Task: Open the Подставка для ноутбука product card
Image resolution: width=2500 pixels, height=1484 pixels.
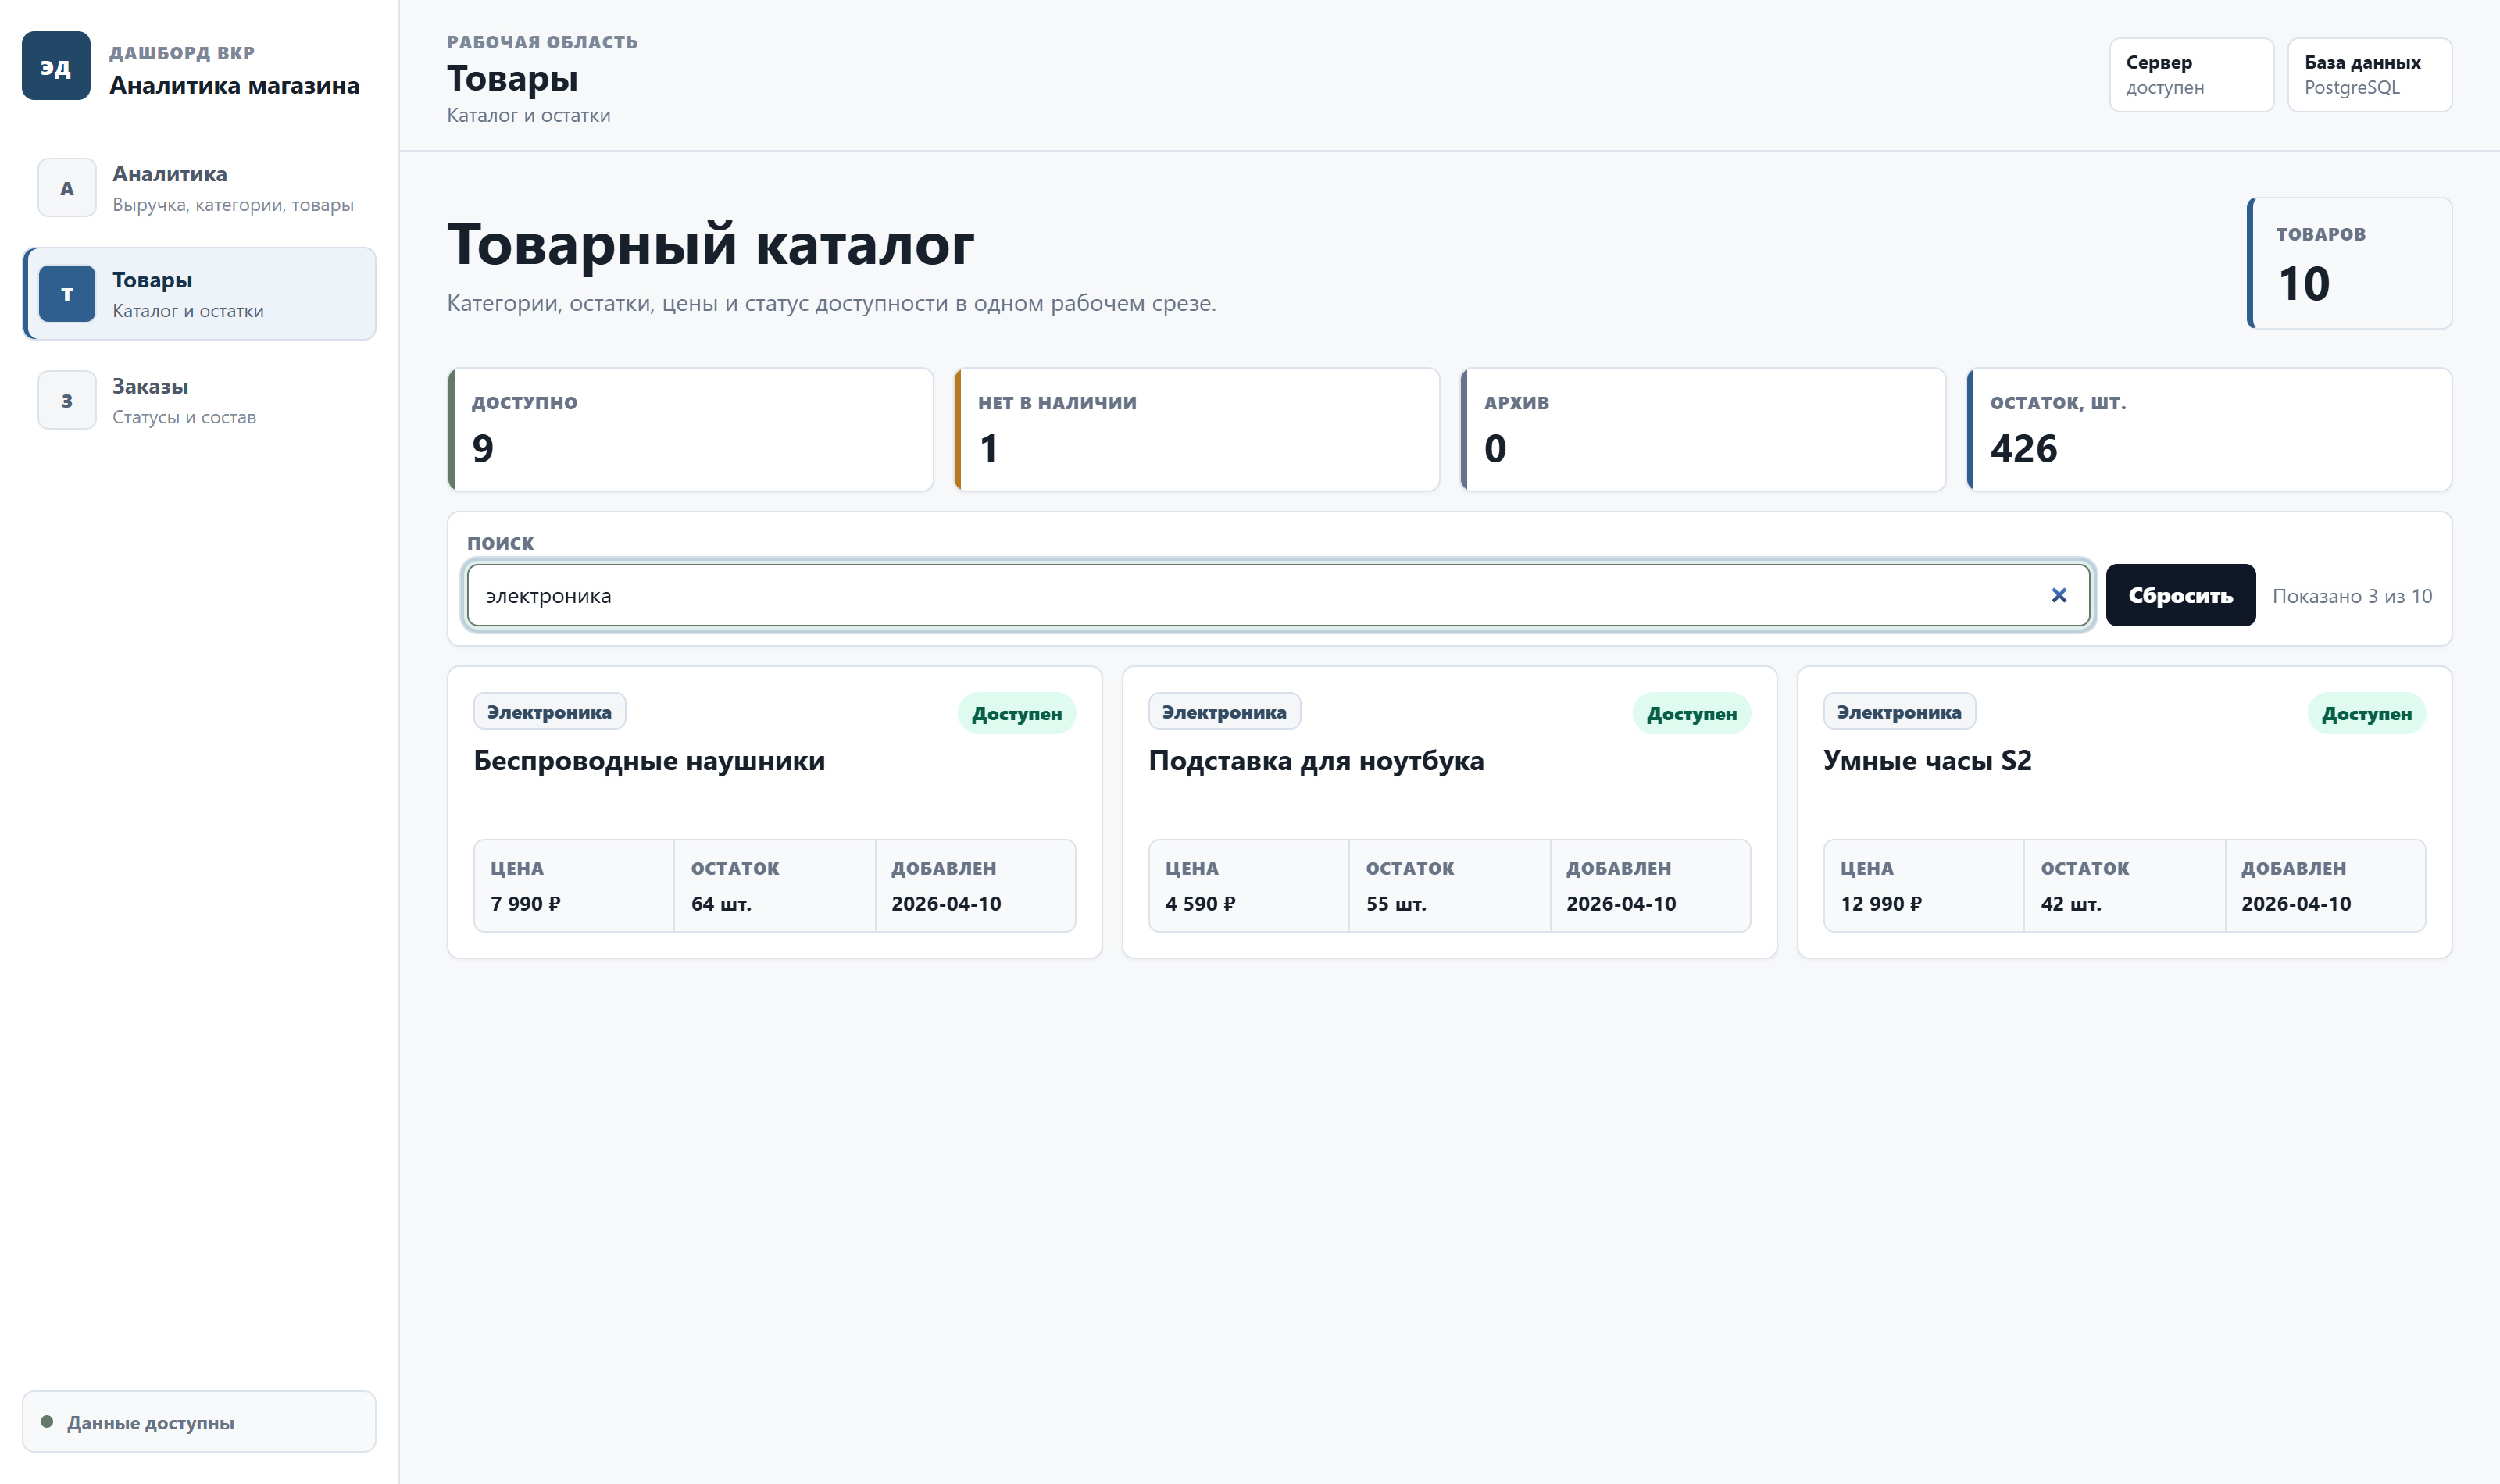Action: point(1450,812)
